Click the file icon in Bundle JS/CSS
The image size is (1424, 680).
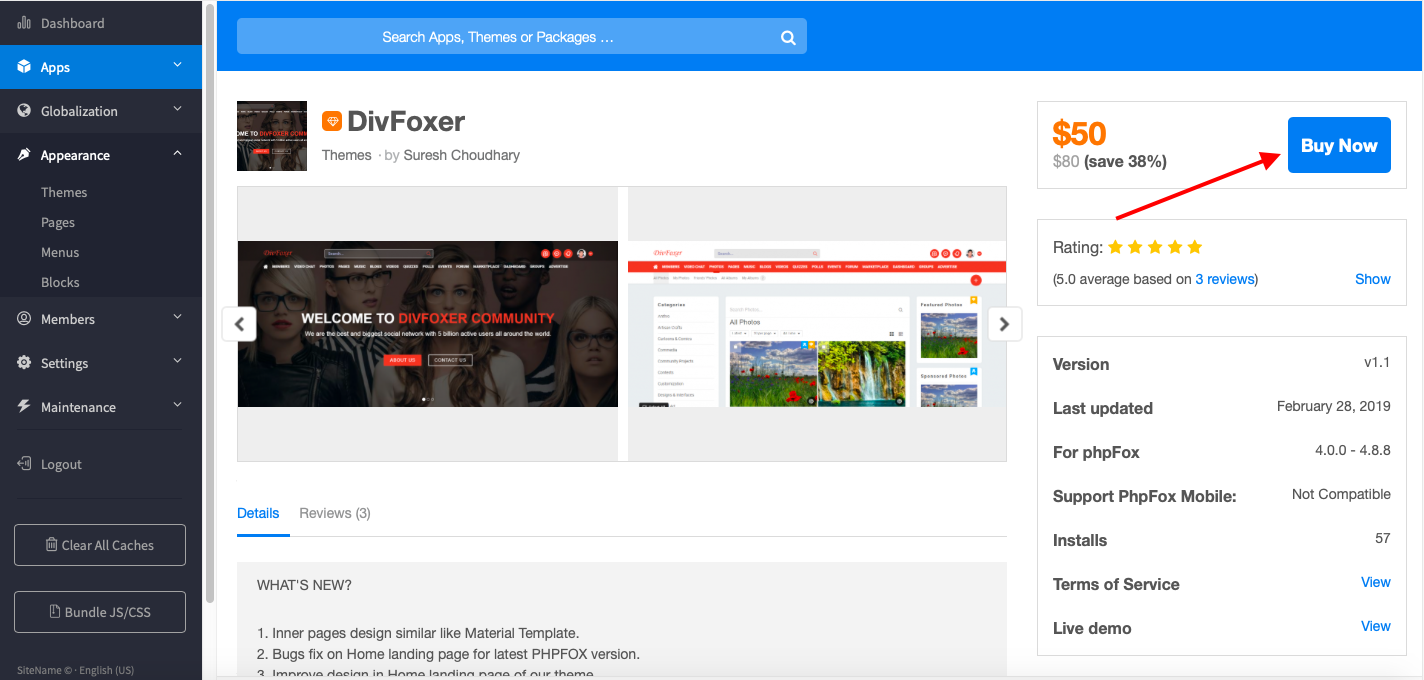(x=55, y=612)
